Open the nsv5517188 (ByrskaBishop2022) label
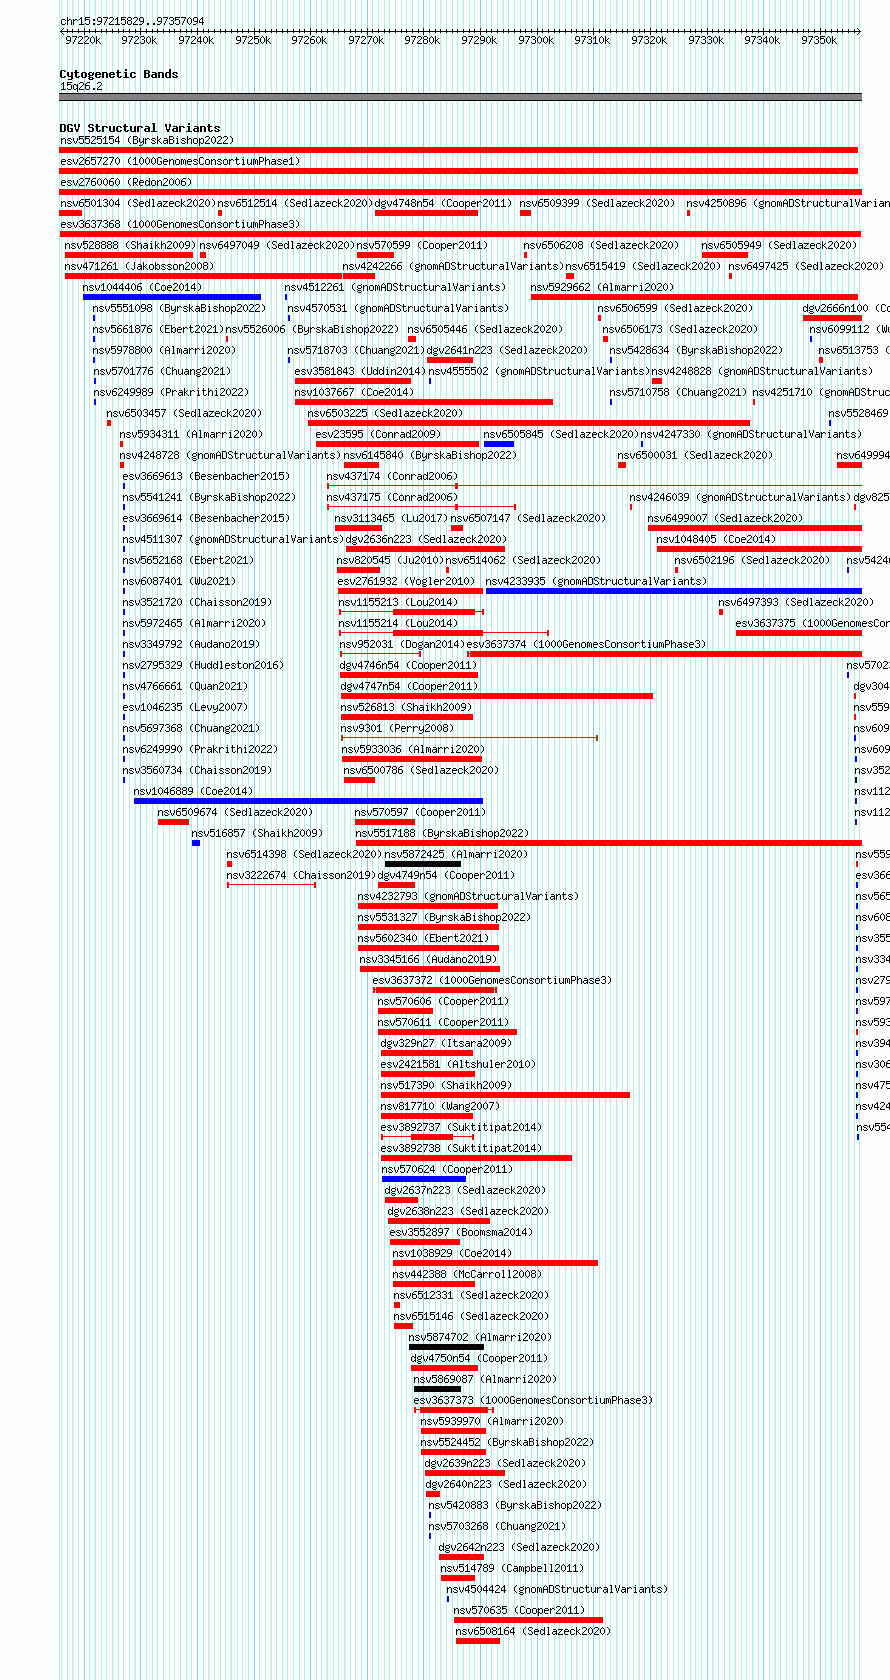This screenshot has height=1680, width=890. tap(442, 833)
